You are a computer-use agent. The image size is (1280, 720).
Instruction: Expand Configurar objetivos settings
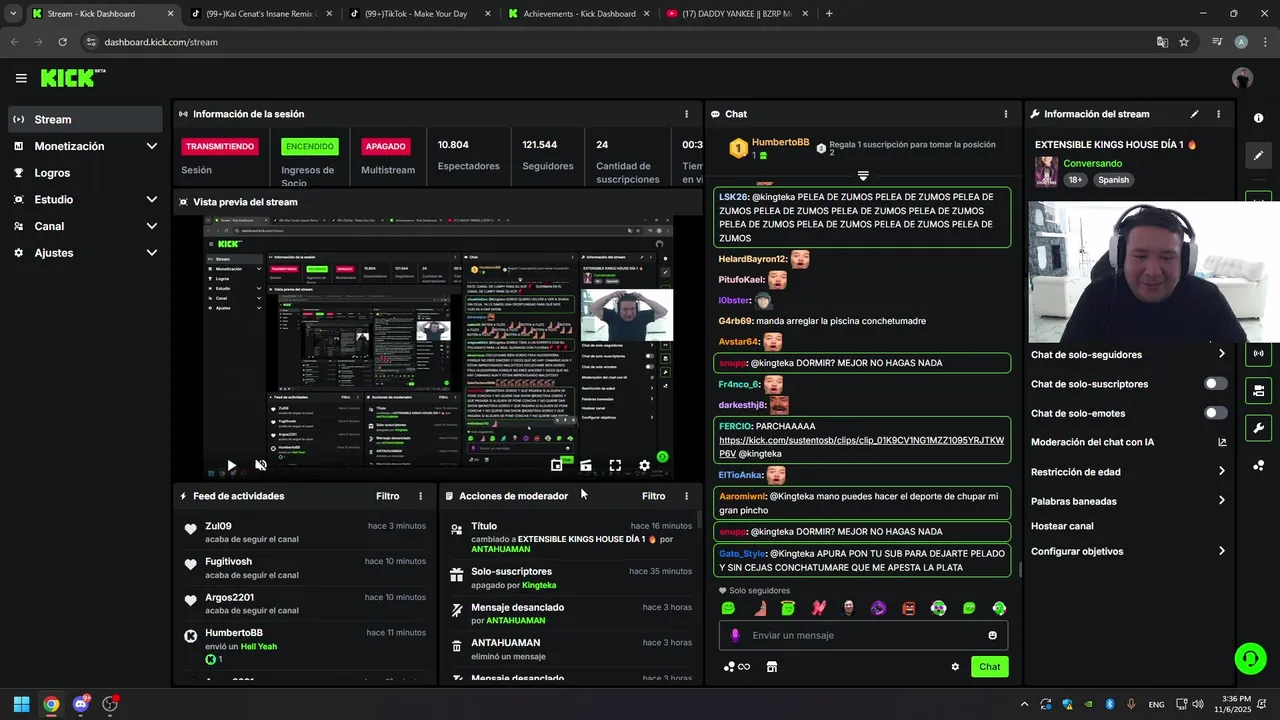tap(1128, 551)
